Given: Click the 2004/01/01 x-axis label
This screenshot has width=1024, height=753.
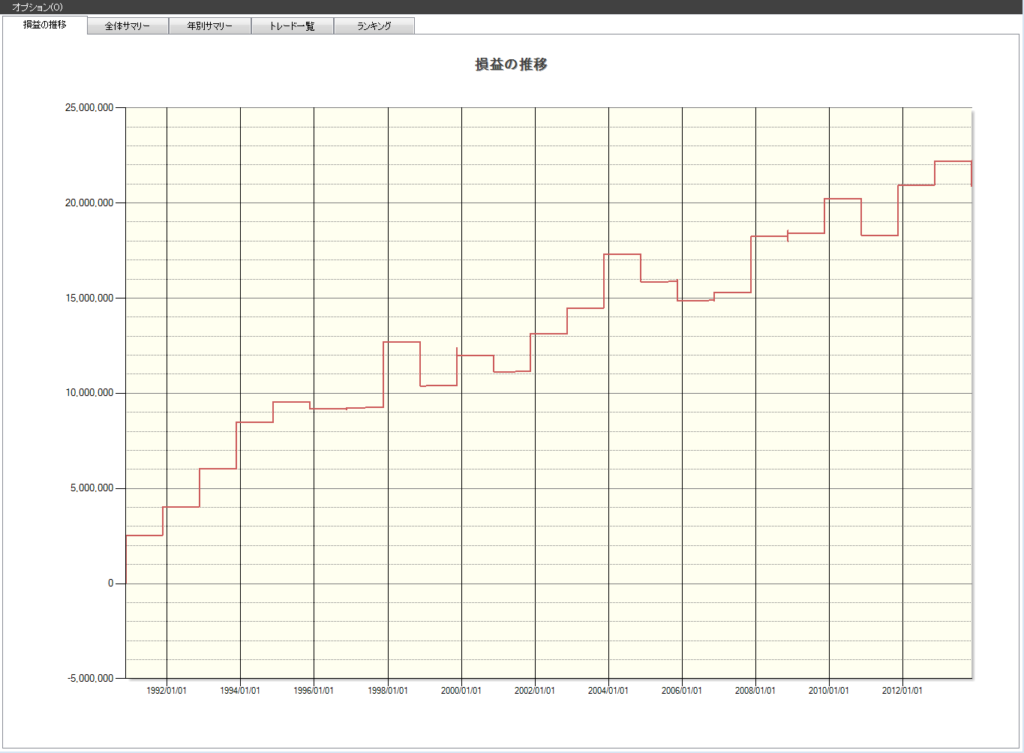Looking at the screenshot, I should click(x=608, y=691).
